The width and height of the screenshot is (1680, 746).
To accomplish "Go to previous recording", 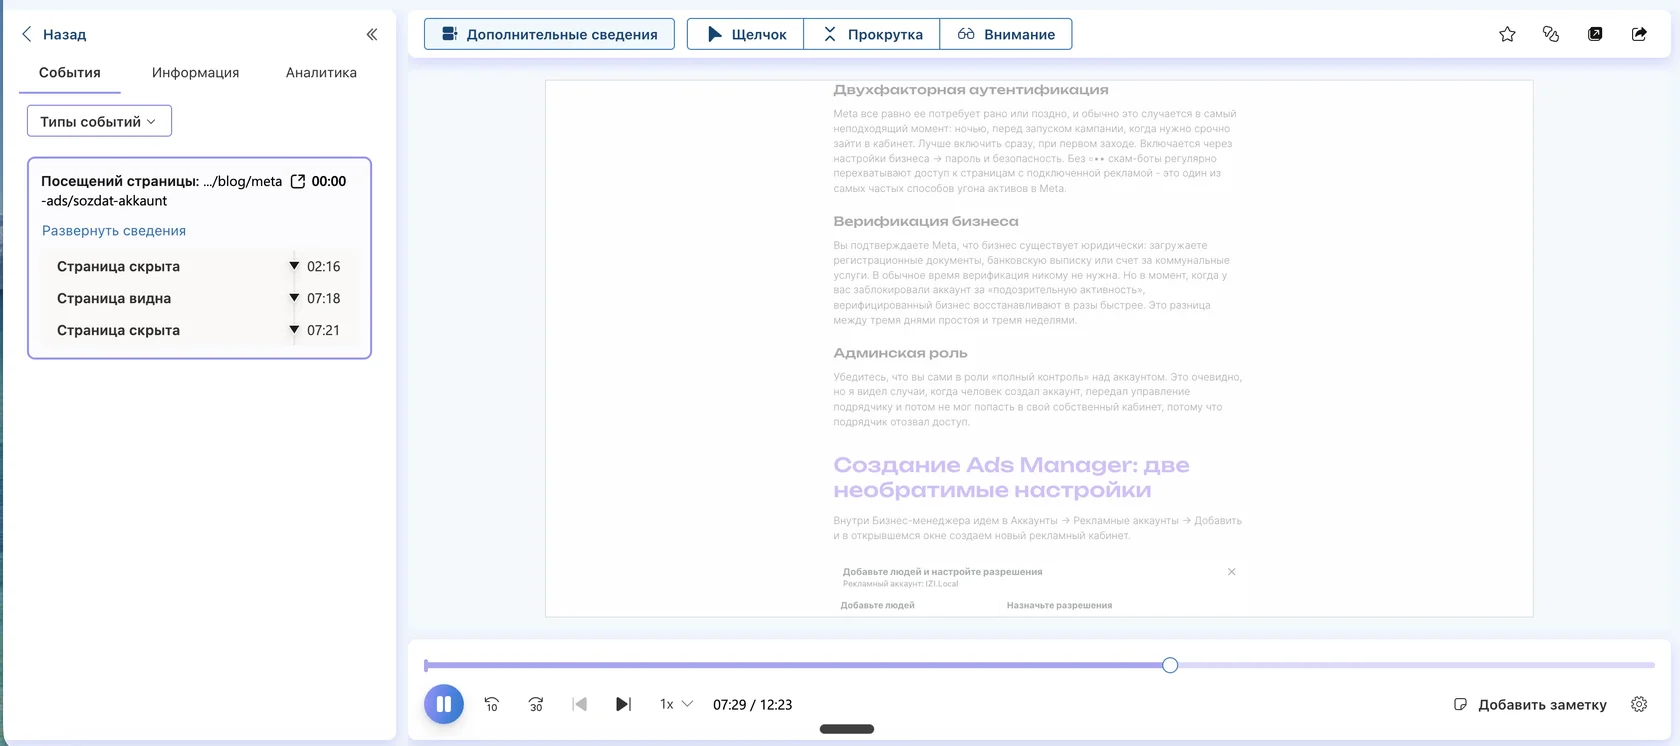I will coord(580,704).
